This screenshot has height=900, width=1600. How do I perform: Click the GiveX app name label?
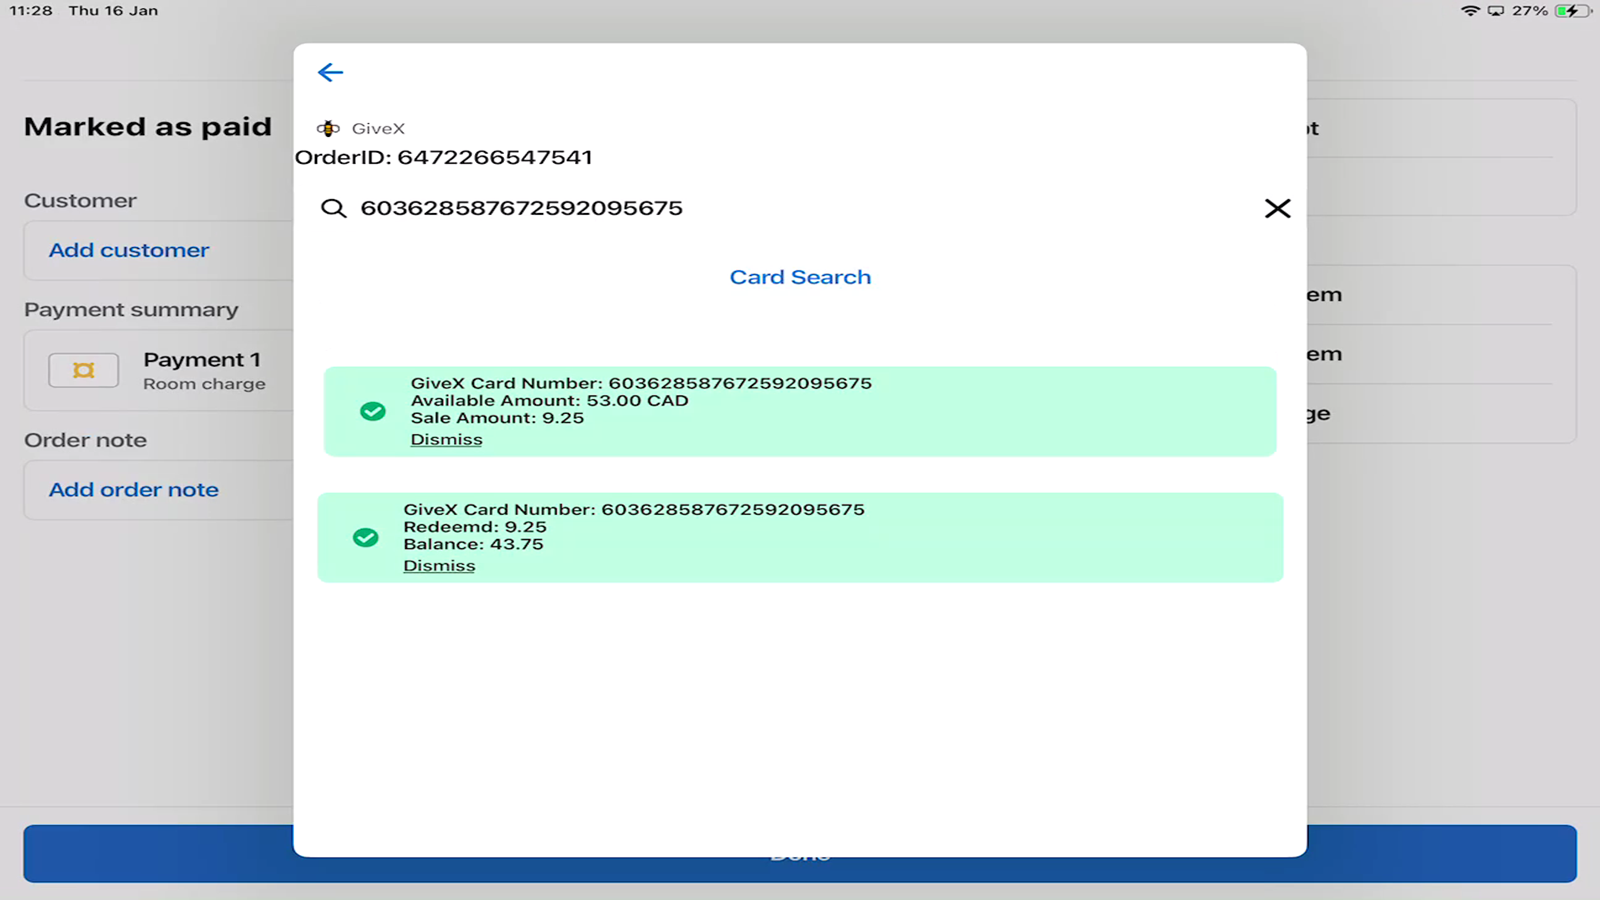378,128
